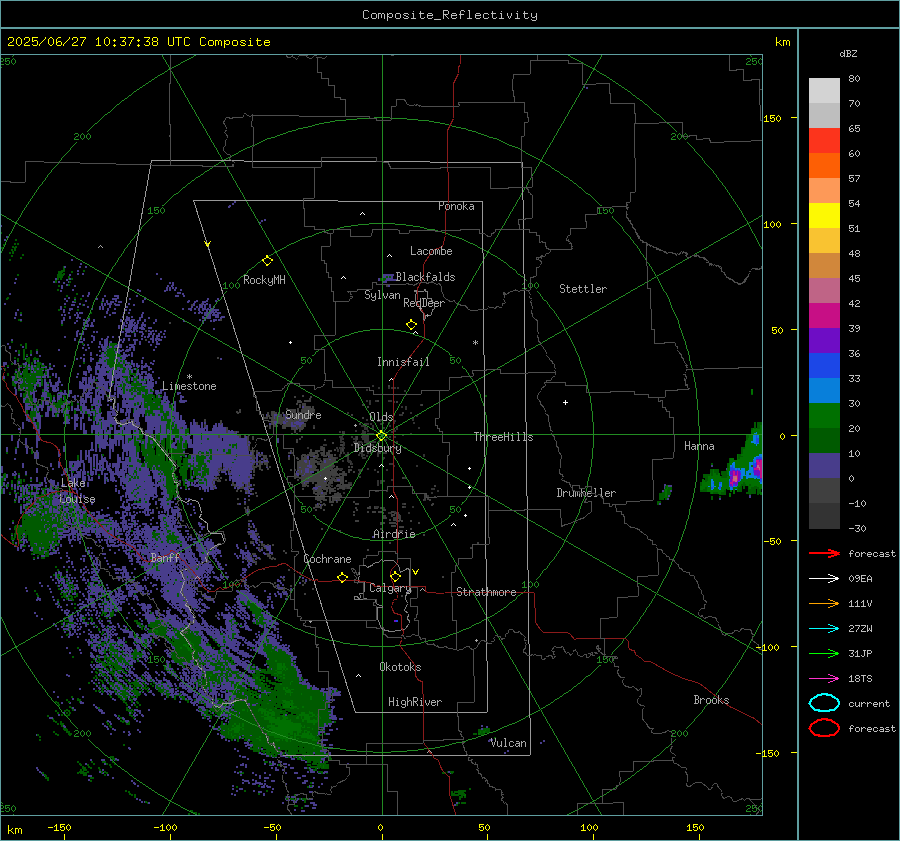Click the Drumheller city label
The width and height of the screenshot is (900, 841).
(586, 493)
